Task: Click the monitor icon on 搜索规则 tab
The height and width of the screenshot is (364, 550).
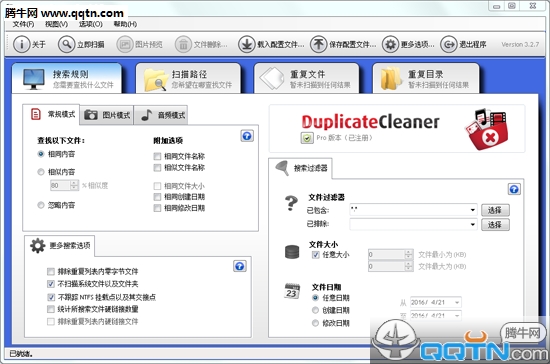Action: click(34, 79)
